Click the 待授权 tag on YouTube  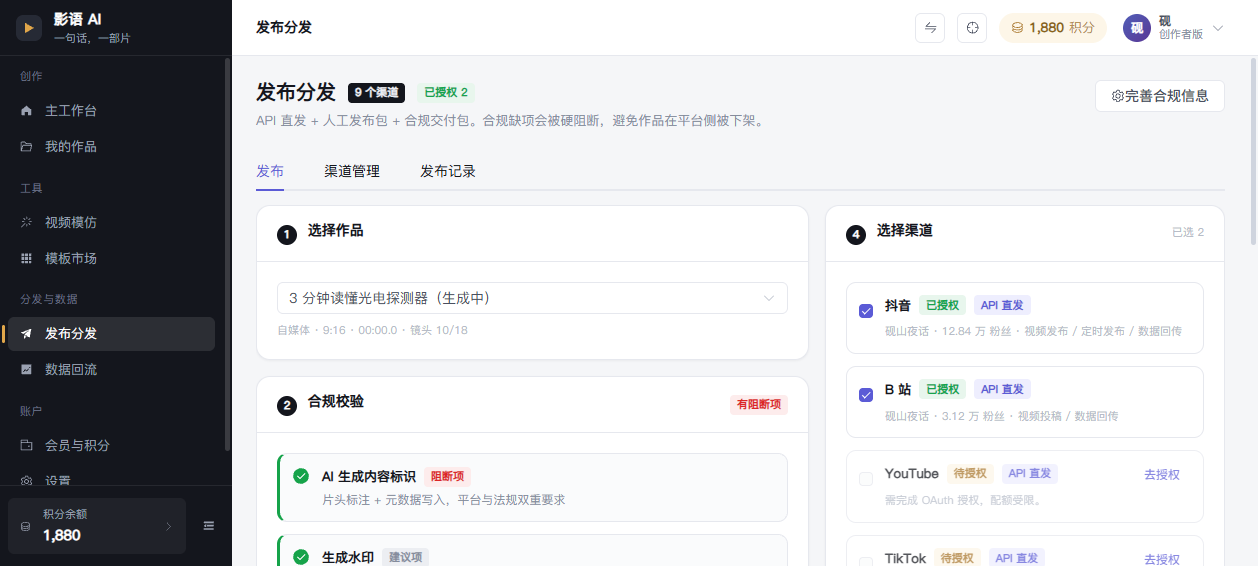(x=970, y=474)
